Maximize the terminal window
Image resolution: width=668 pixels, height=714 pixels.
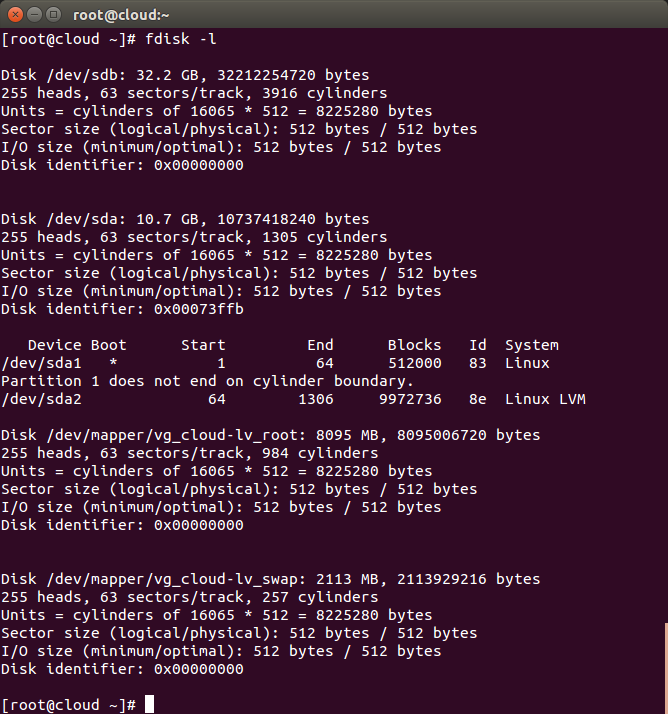pos(54,15)
